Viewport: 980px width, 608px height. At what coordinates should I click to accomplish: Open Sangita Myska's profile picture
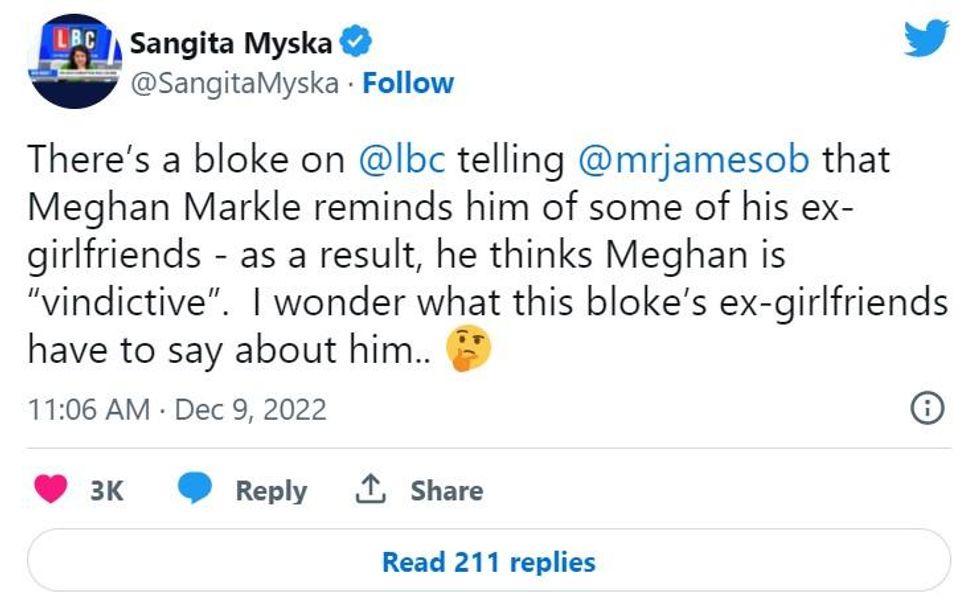tap(73, 62)
